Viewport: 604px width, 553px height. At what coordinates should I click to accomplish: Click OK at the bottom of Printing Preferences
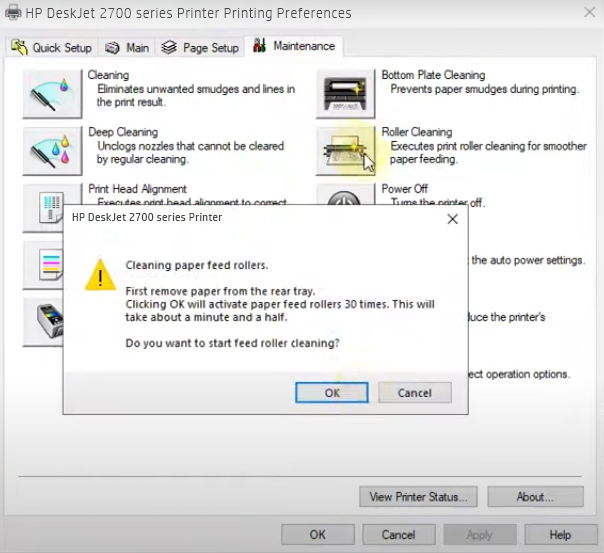(x=318, y=535)
